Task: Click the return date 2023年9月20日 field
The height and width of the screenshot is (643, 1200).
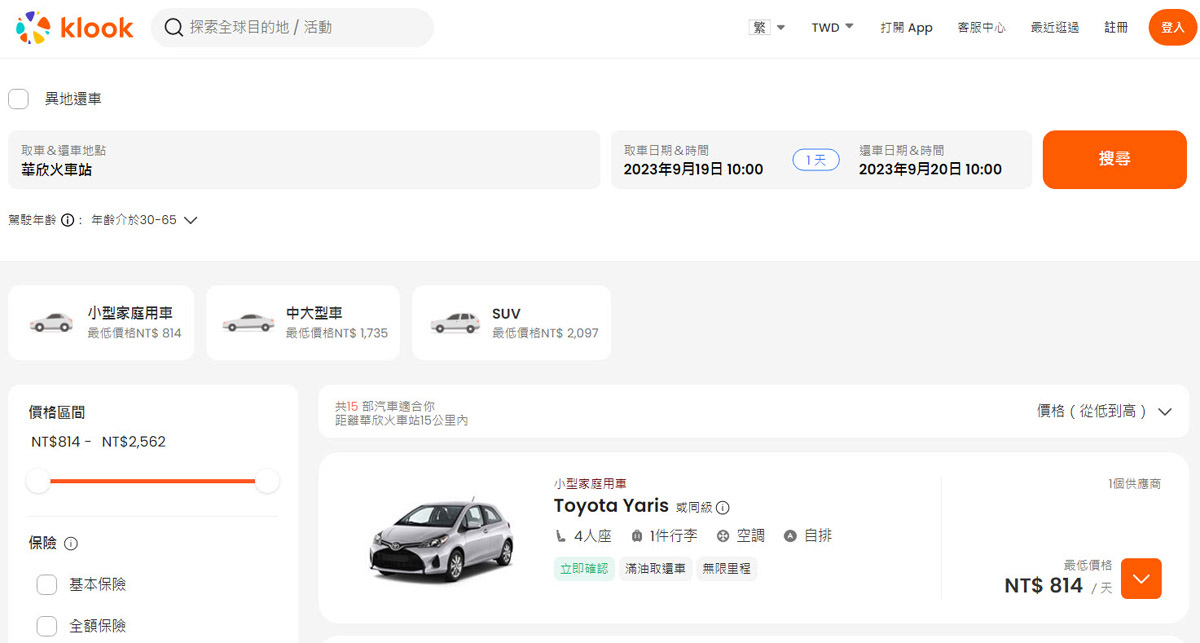Action: point(930,160)
